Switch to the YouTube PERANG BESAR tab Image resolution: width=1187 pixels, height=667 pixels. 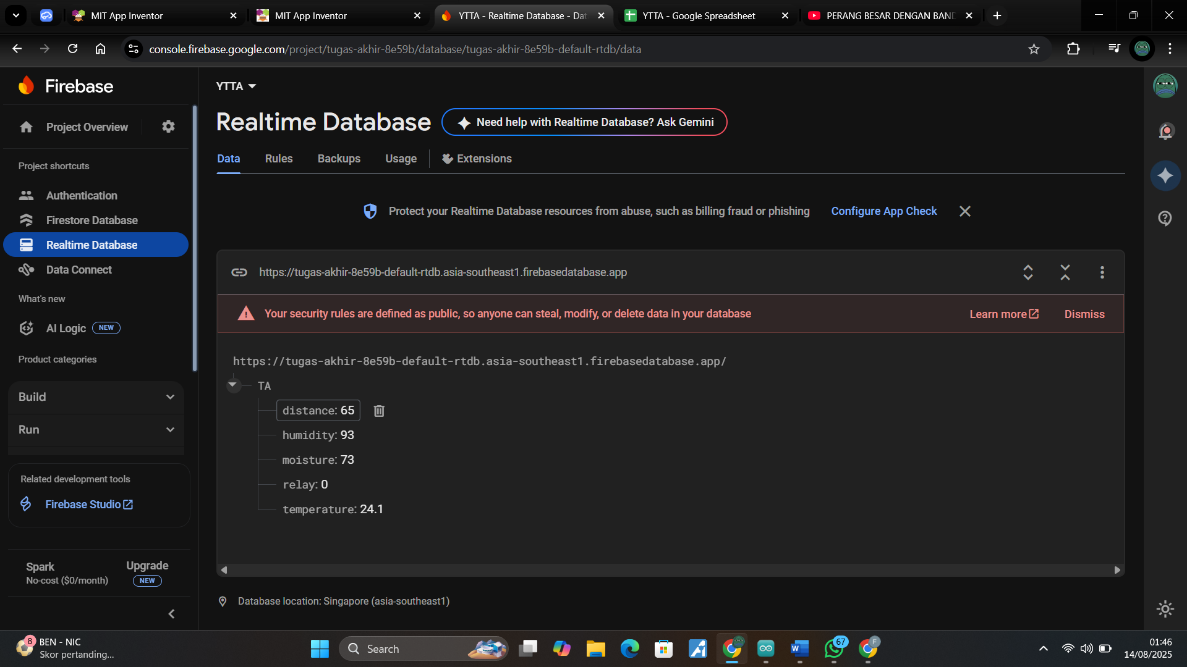(x=889, y=15)
